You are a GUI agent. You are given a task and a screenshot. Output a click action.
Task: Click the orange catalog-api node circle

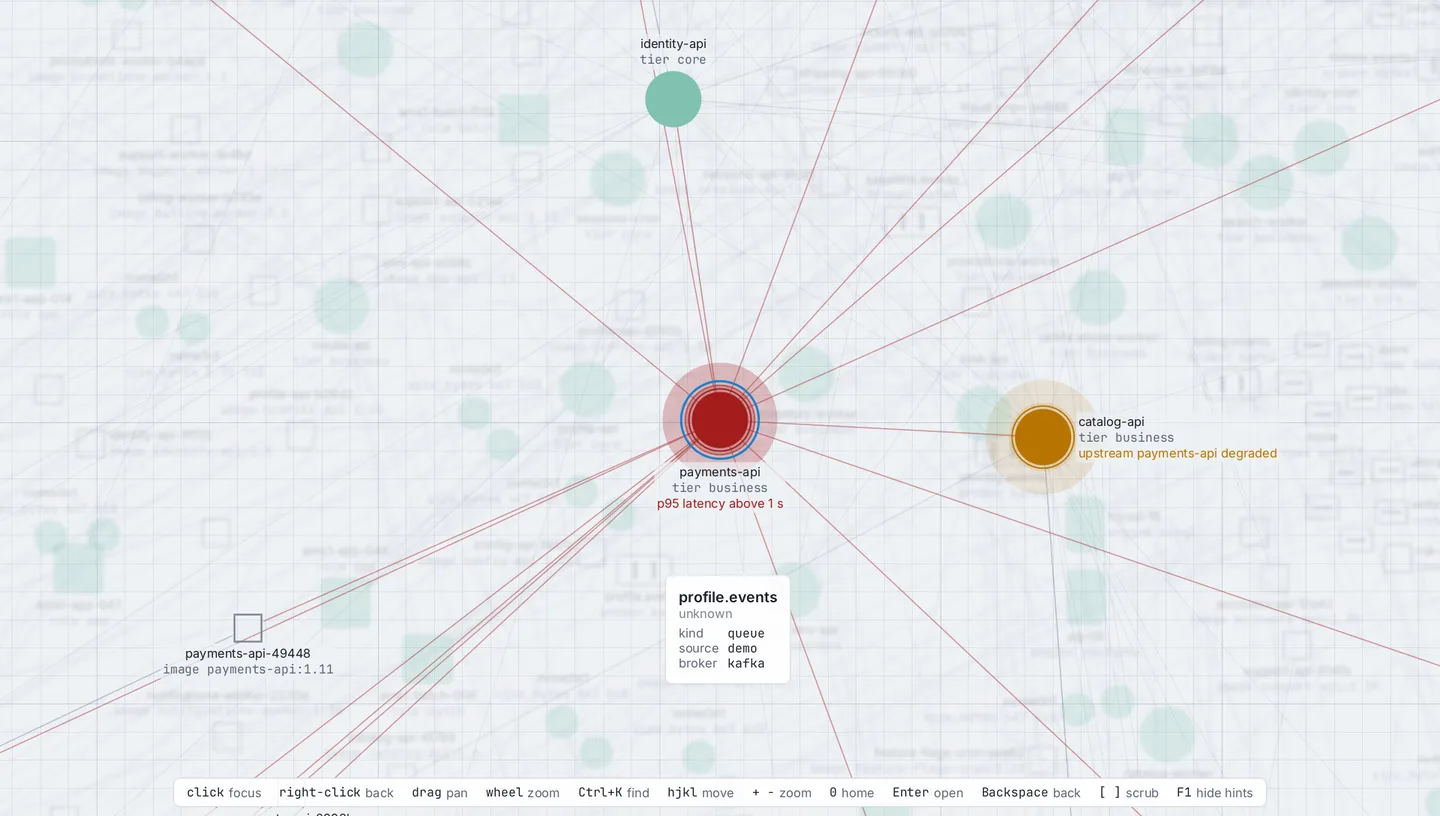coord(1043,437)
